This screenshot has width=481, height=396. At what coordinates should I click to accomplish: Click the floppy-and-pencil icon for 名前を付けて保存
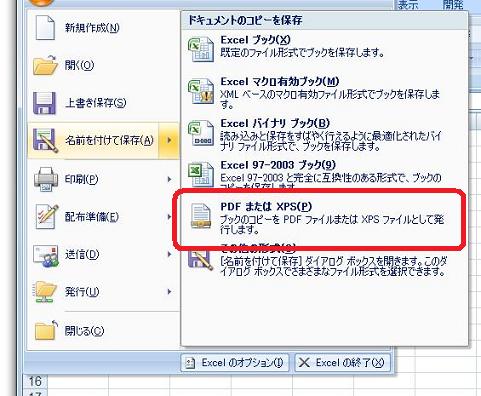[46, 140]
